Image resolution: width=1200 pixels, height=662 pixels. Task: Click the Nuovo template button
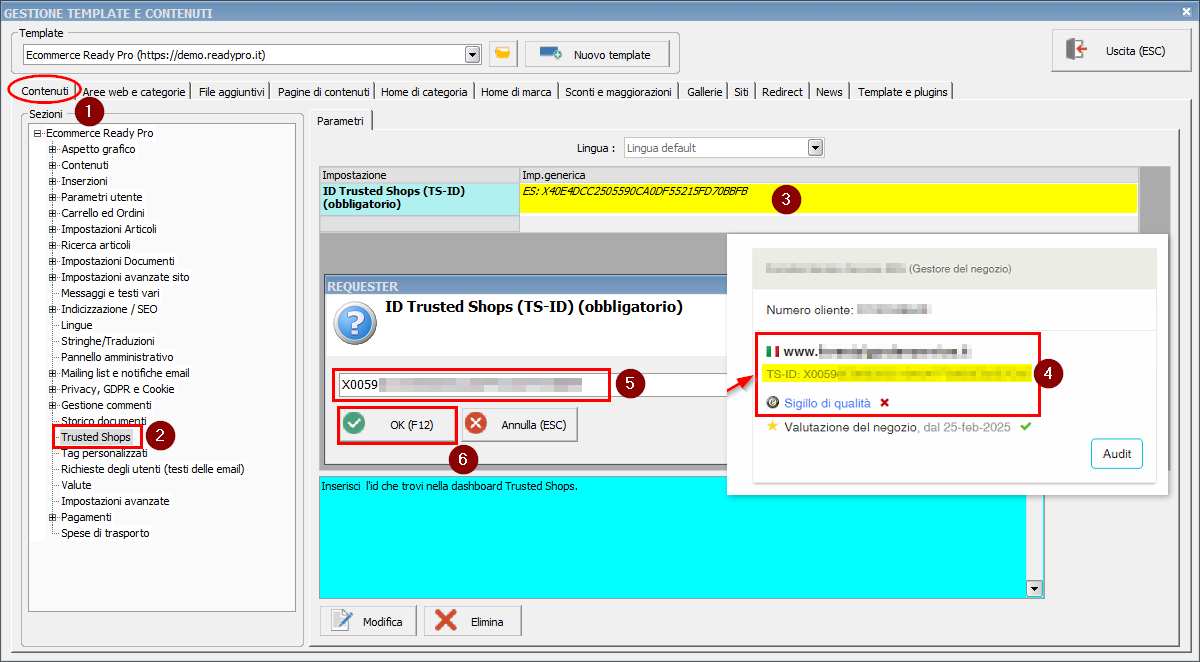click(x=597, y=54)
